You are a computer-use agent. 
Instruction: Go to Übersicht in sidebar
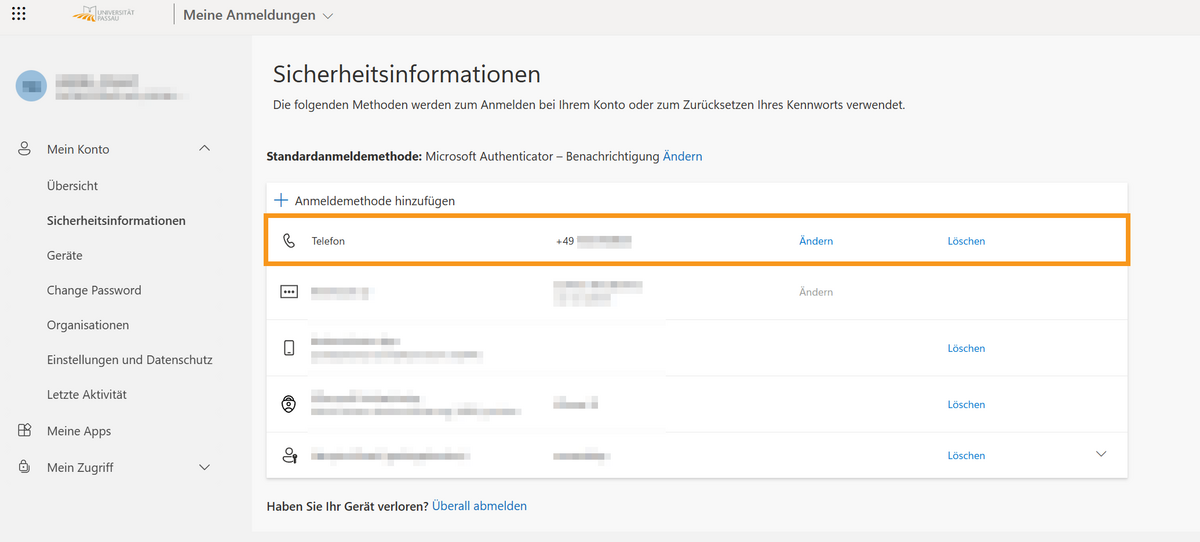click(x=72, y=186)
